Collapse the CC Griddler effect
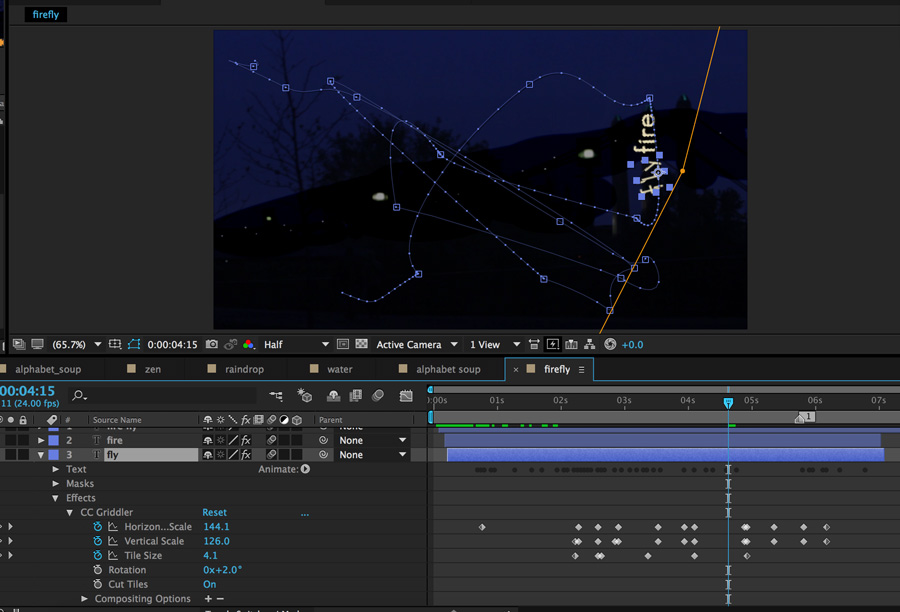The image size is (900, 612). [69, 512]
